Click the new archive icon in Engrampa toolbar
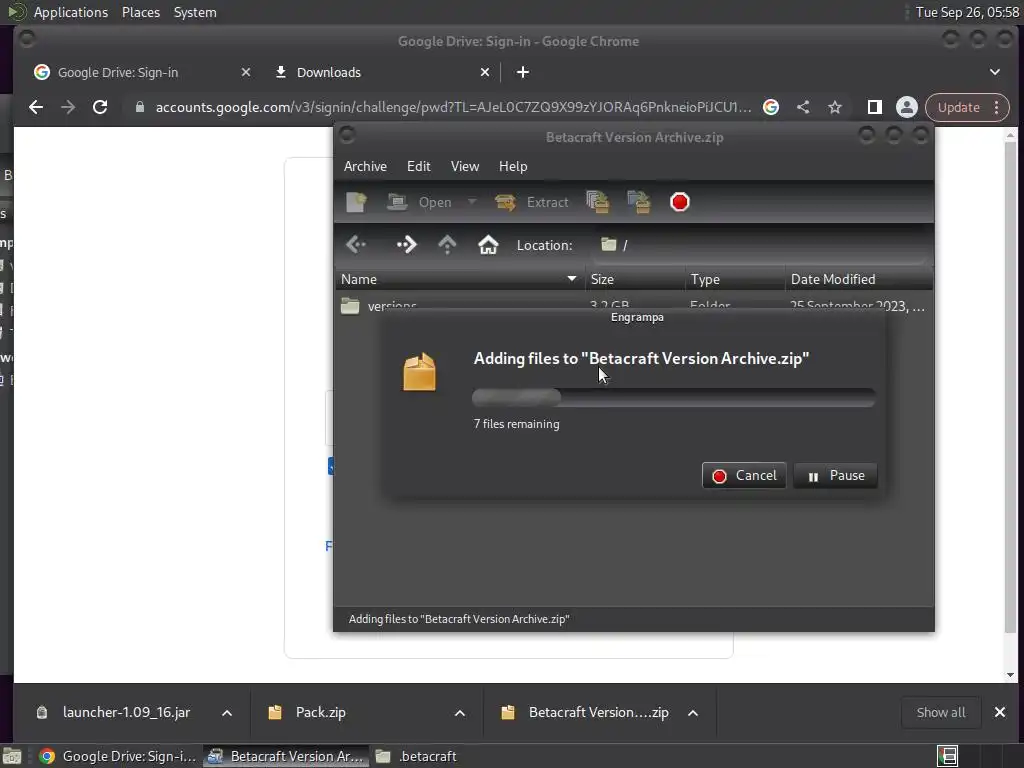 357,202
